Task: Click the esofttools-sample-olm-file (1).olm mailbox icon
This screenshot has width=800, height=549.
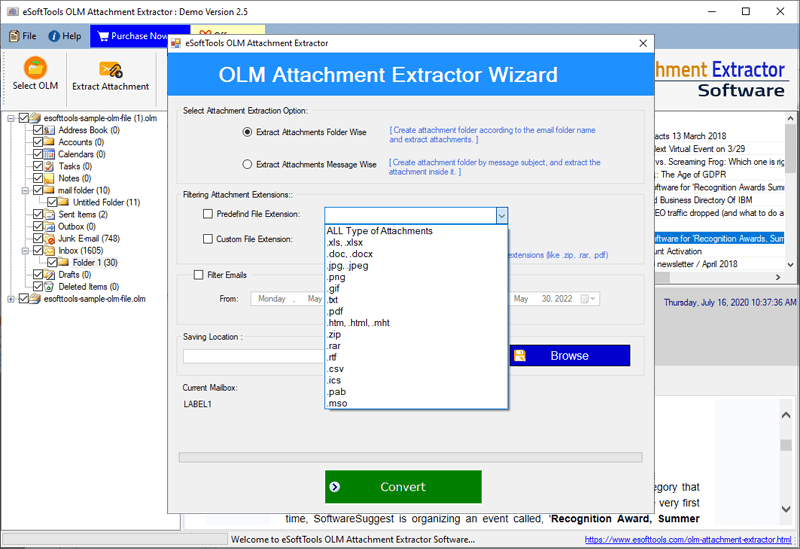Action: pyautogui.click(x=35, y=118)
